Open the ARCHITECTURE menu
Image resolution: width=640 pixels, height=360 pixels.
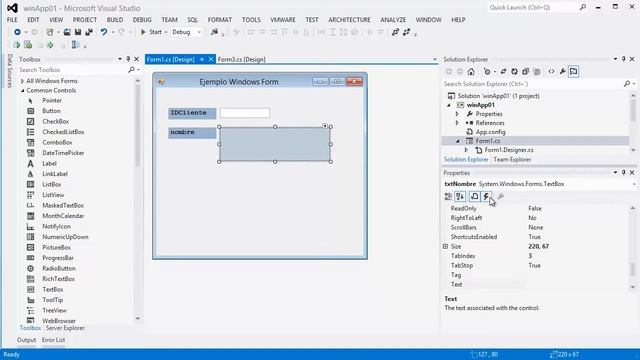[x=349, y=20]
